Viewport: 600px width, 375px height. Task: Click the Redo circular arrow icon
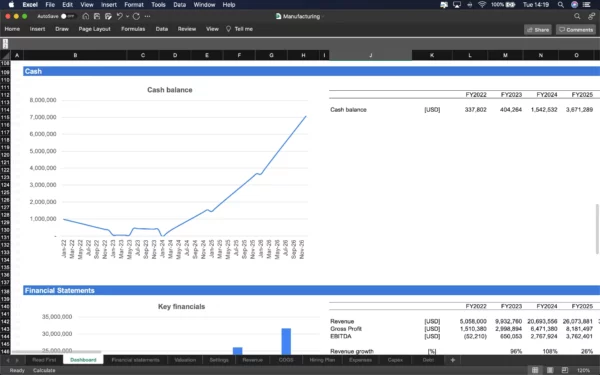click(136, 16)
